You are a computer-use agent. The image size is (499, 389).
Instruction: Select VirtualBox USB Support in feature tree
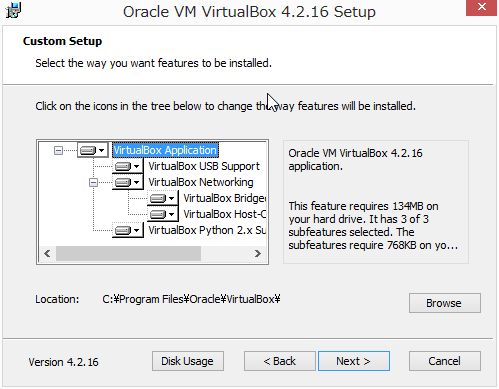click(204, 166)
